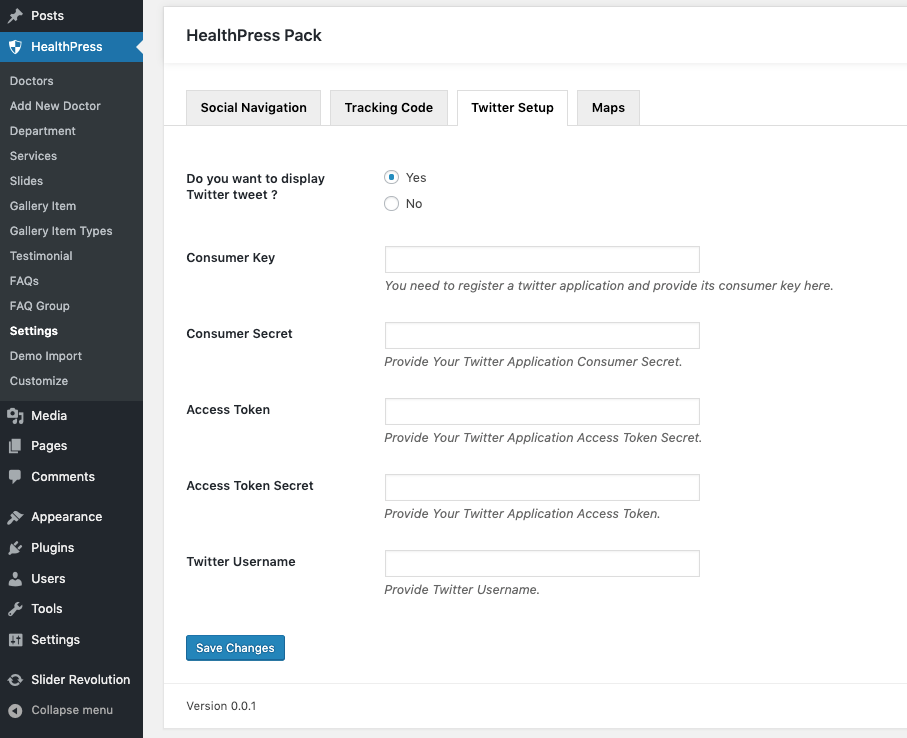
Task: Click the Slider Revolution refresh icon
Action: click(x=15, y=680)
